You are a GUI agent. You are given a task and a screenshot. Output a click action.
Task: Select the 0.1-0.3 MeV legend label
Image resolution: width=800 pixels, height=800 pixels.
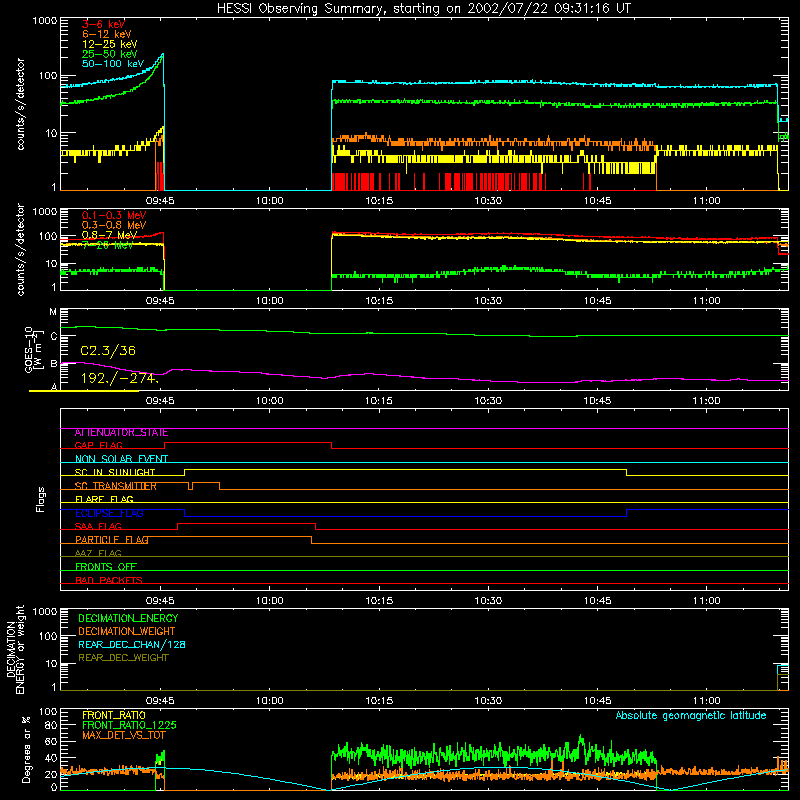(114, 215)
